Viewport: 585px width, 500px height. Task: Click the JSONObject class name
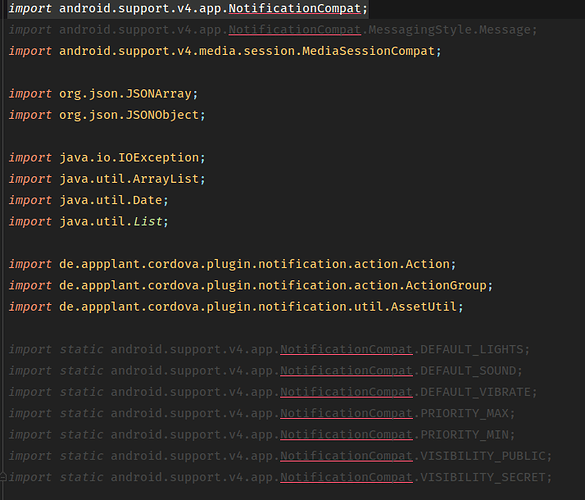[x=162, y=115]
